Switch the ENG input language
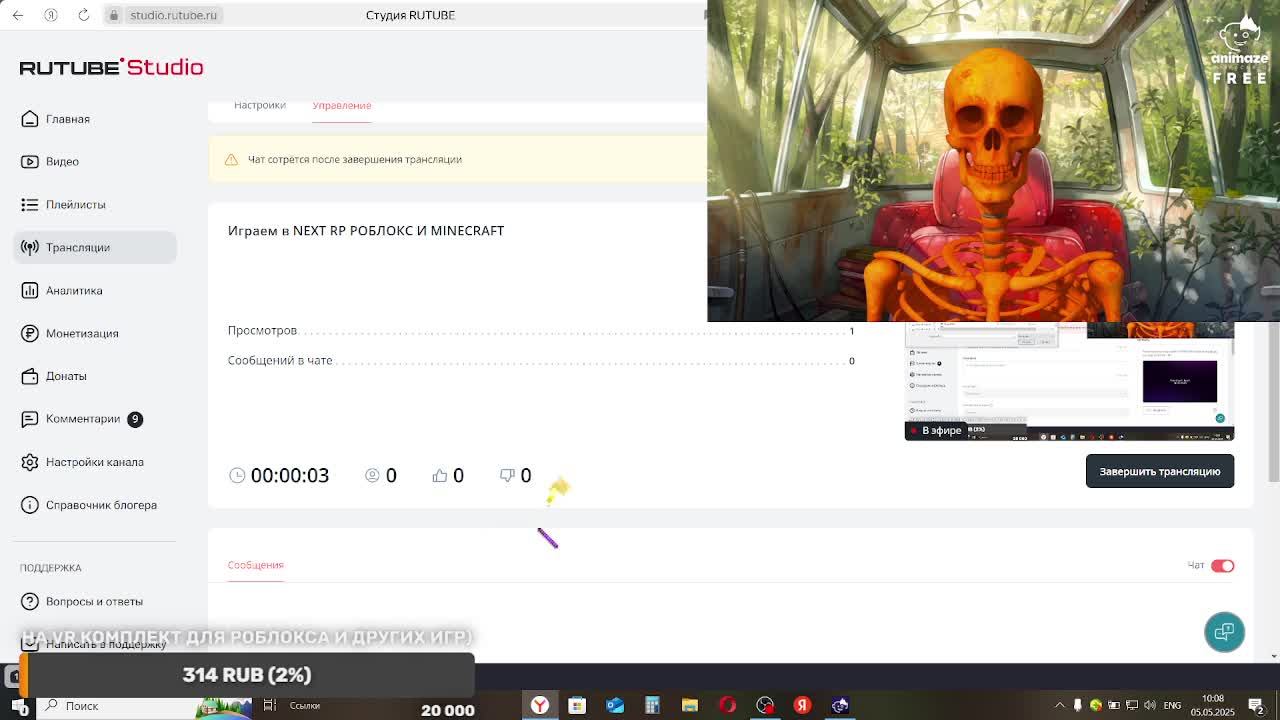 click(x=1172, y=706)
